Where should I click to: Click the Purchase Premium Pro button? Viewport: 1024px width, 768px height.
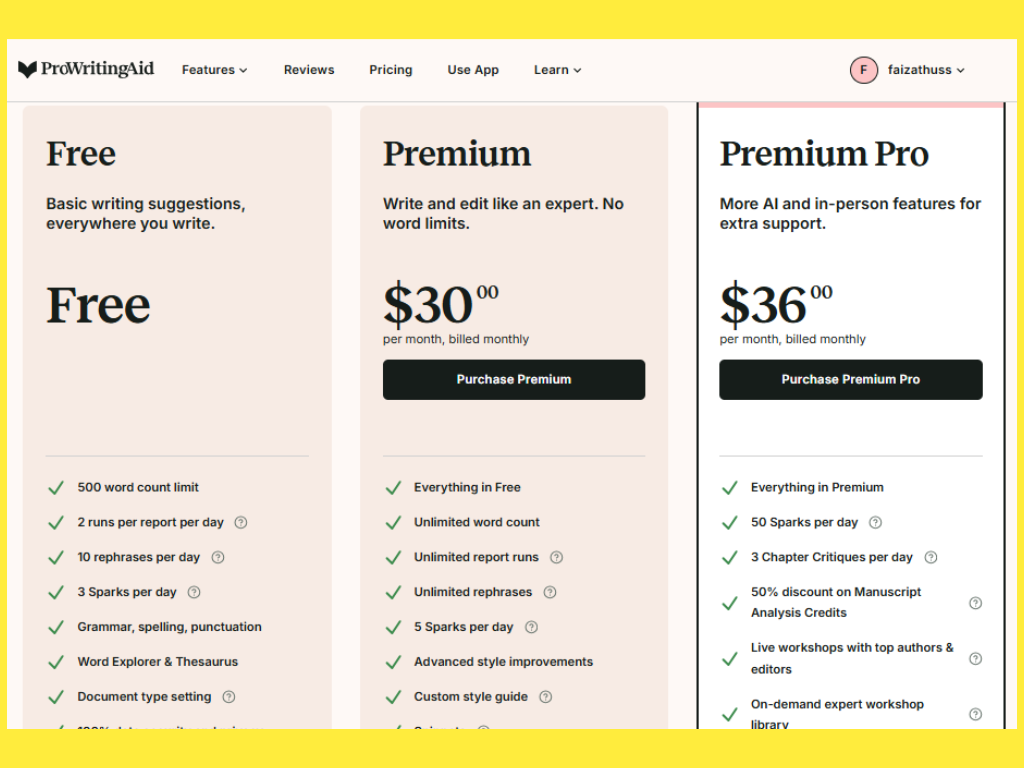click(x=850, y=380)
